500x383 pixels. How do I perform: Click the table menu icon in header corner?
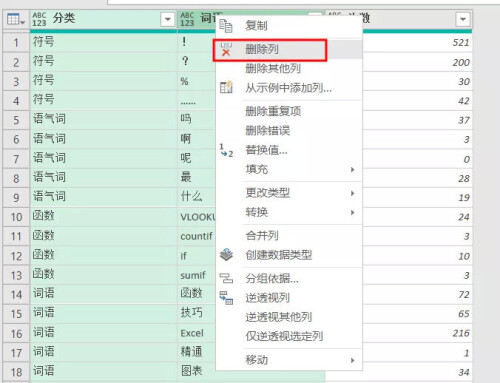click(x=15, y=19)
